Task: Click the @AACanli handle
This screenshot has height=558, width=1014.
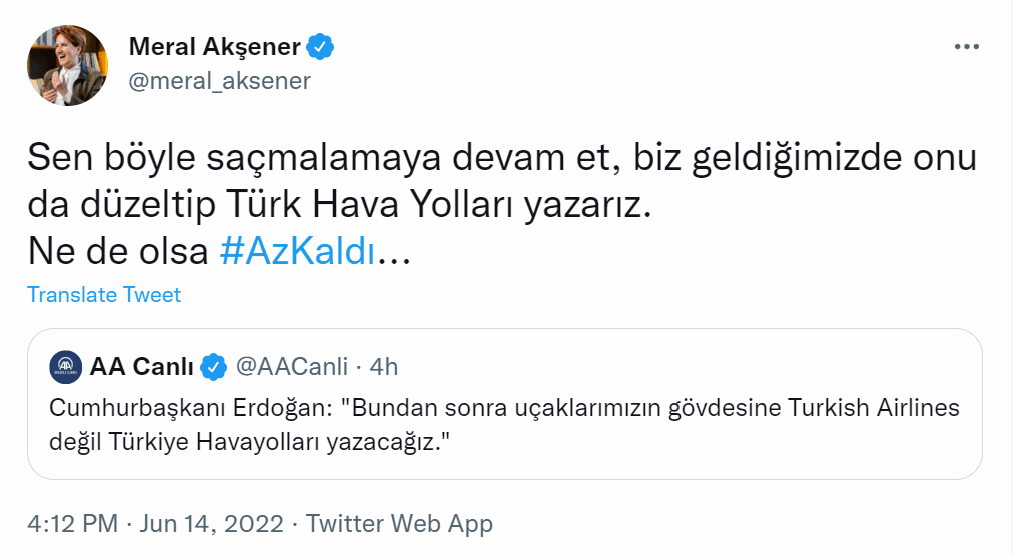Action: (291, 368)
